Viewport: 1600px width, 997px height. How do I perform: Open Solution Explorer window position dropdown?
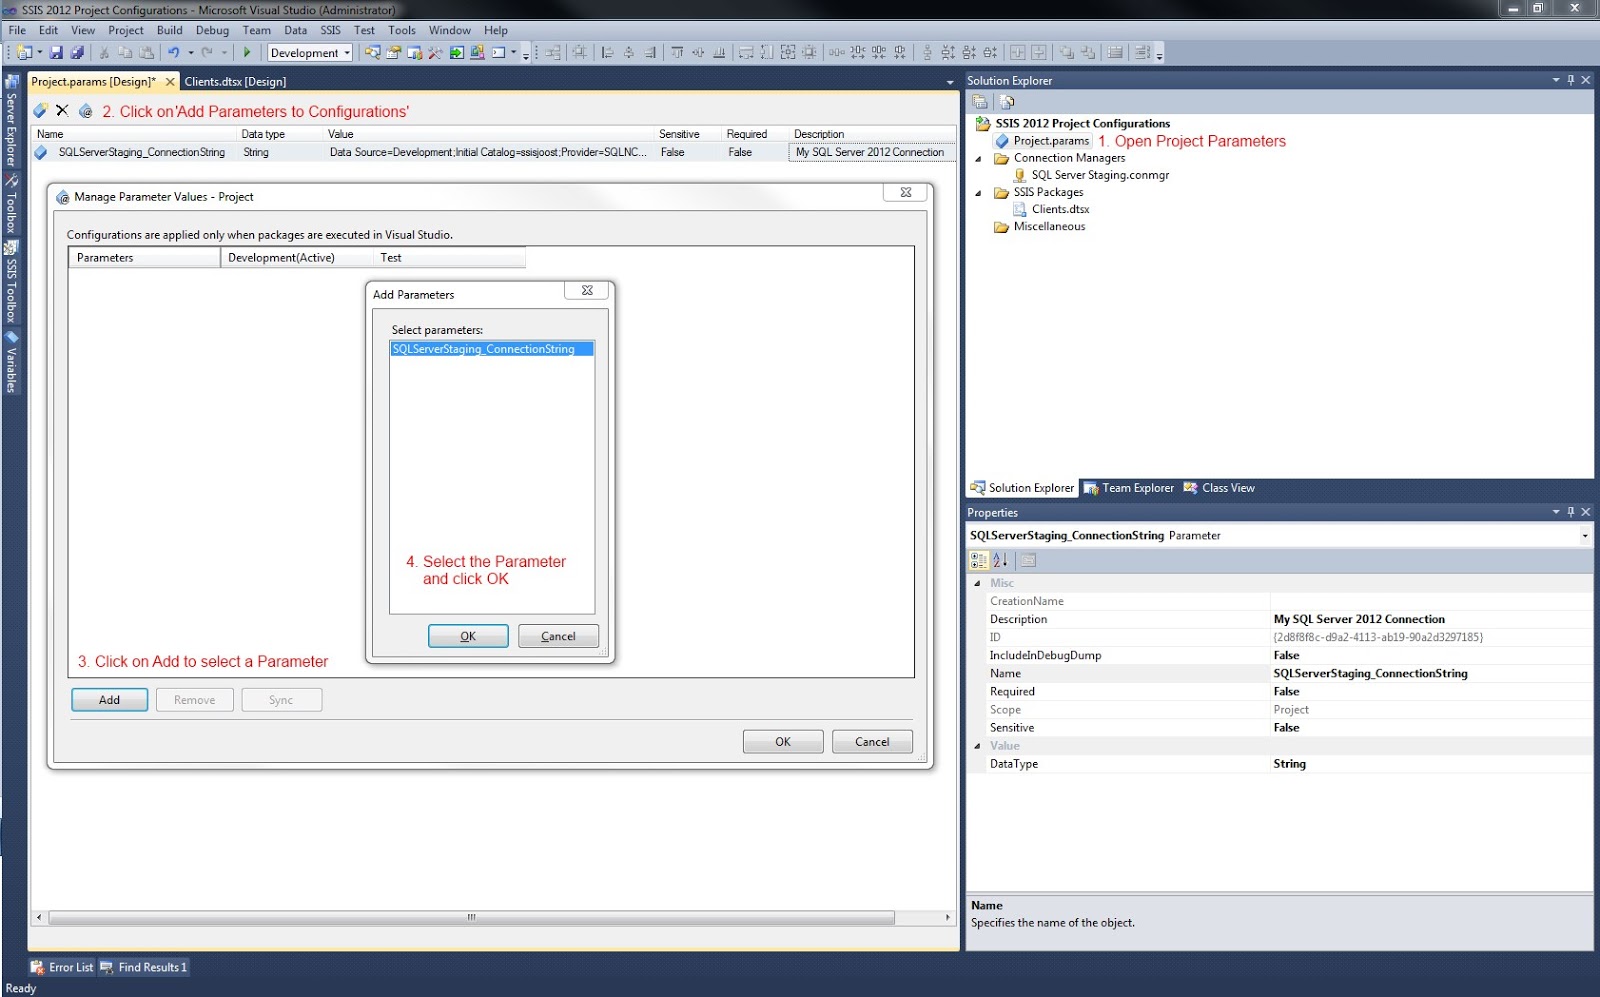pos(1556,80)
